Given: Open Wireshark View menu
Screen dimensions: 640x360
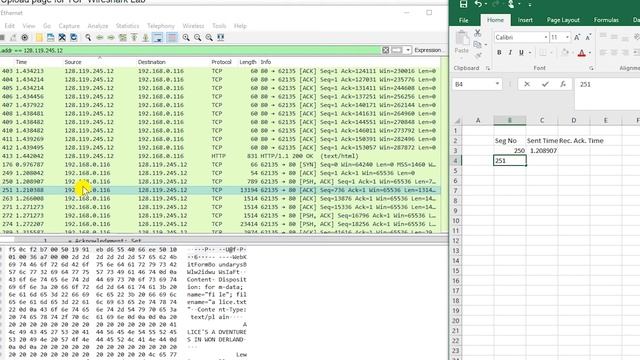Looking at the screenshot, I should (x=29, y=26).
